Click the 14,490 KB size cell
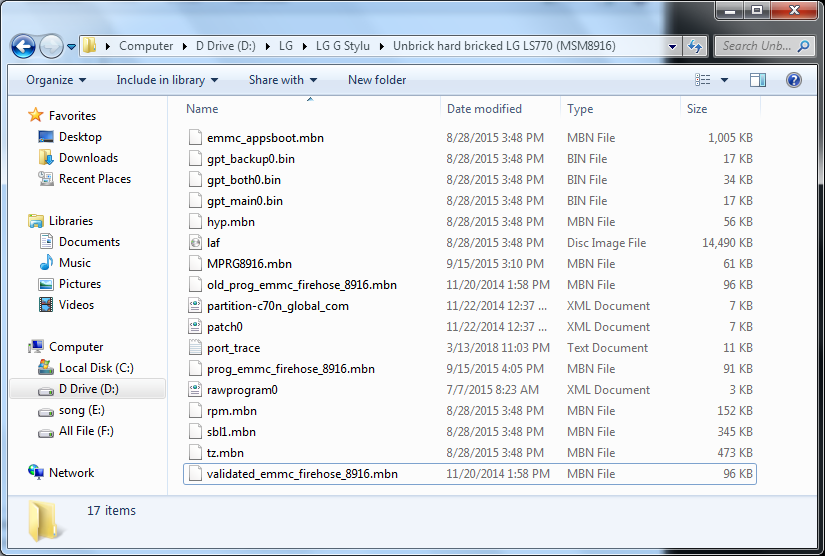Image resolution: width=825 pixels, height=556 pixels. click(x=727, y=242)
